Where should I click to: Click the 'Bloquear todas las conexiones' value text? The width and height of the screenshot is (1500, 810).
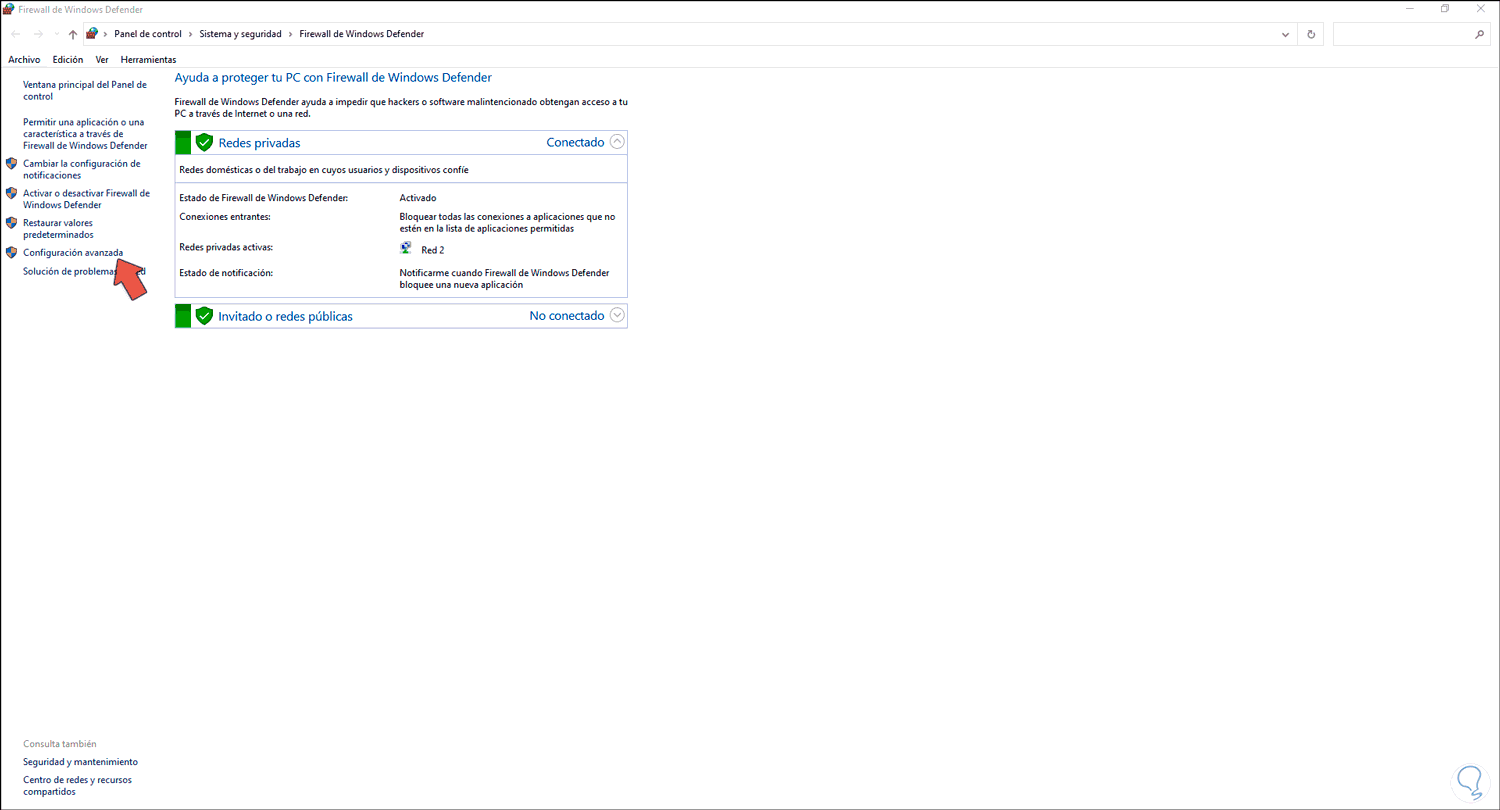click(x=507, y=222)
